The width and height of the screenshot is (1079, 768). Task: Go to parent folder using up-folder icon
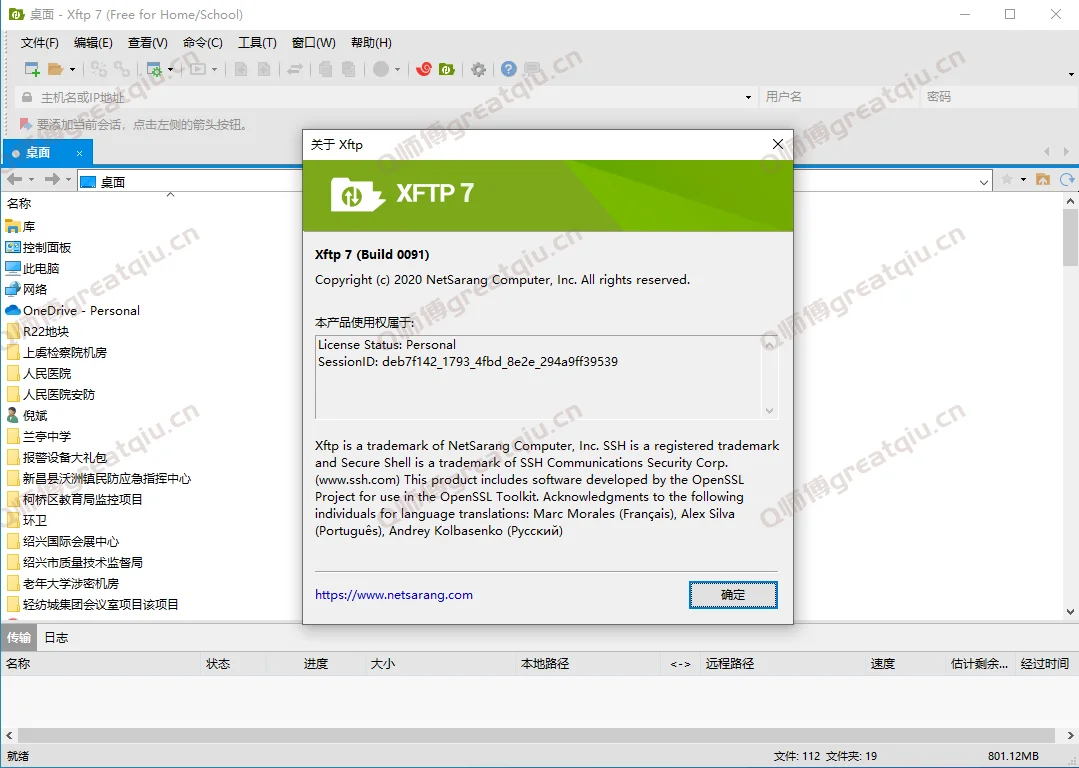point(1043,180)
